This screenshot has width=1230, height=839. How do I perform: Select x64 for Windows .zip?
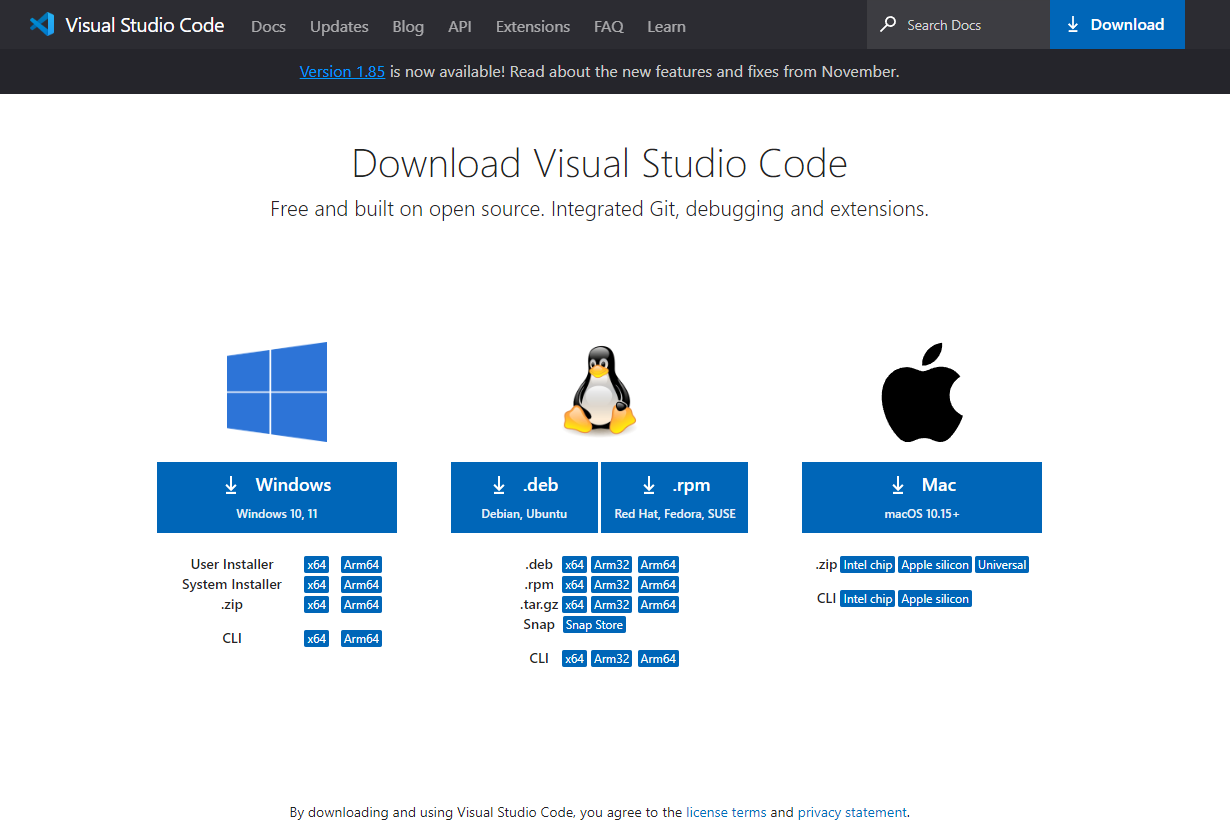click(317, 605)
